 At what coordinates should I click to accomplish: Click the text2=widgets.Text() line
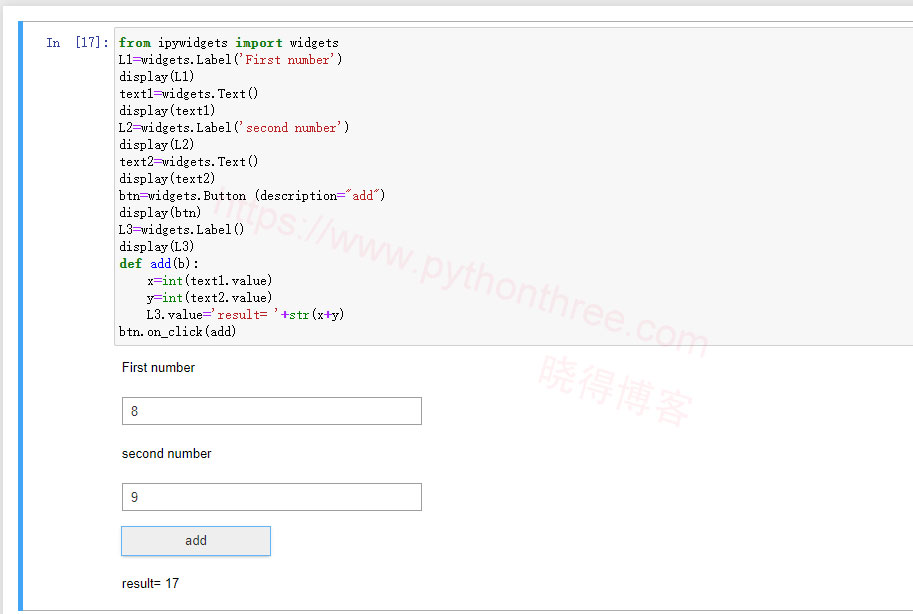189,161
